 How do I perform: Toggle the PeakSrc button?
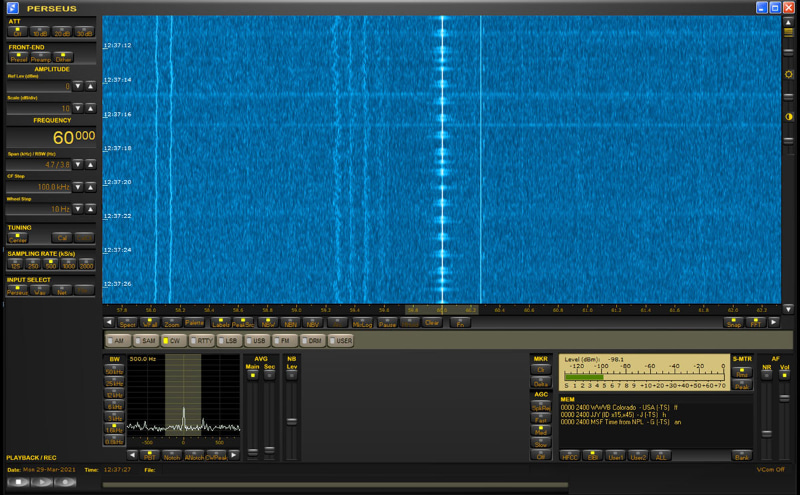pyautogui.click(x=243, y=323)
